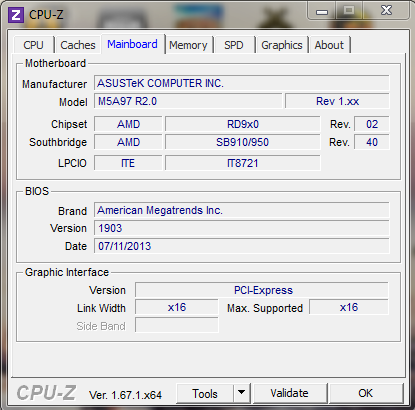Switch to the CPU tab
This screenshot has width=415, height=410.
click(x=33, y=45)
